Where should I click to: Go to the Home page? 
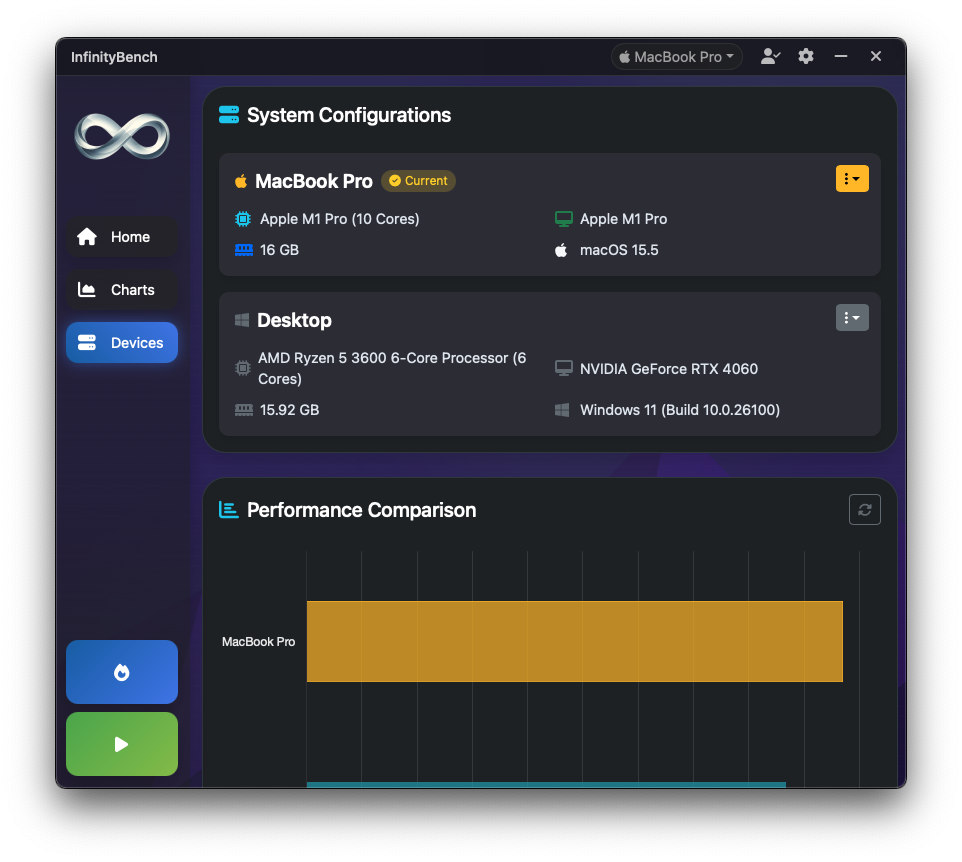[121, 237]
